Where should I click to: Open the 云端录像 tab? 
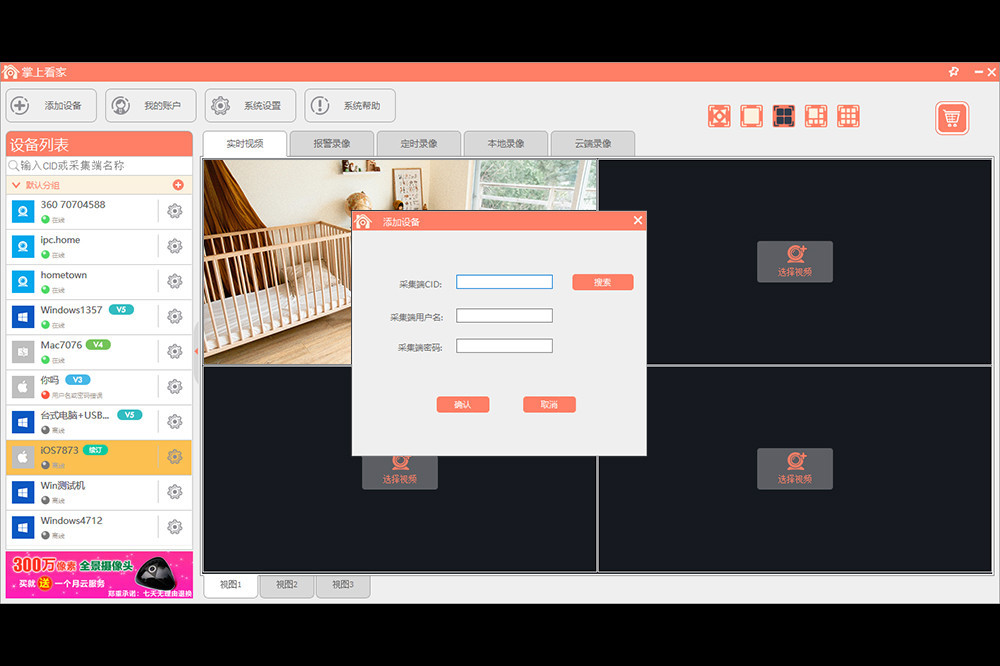[592, 143]
